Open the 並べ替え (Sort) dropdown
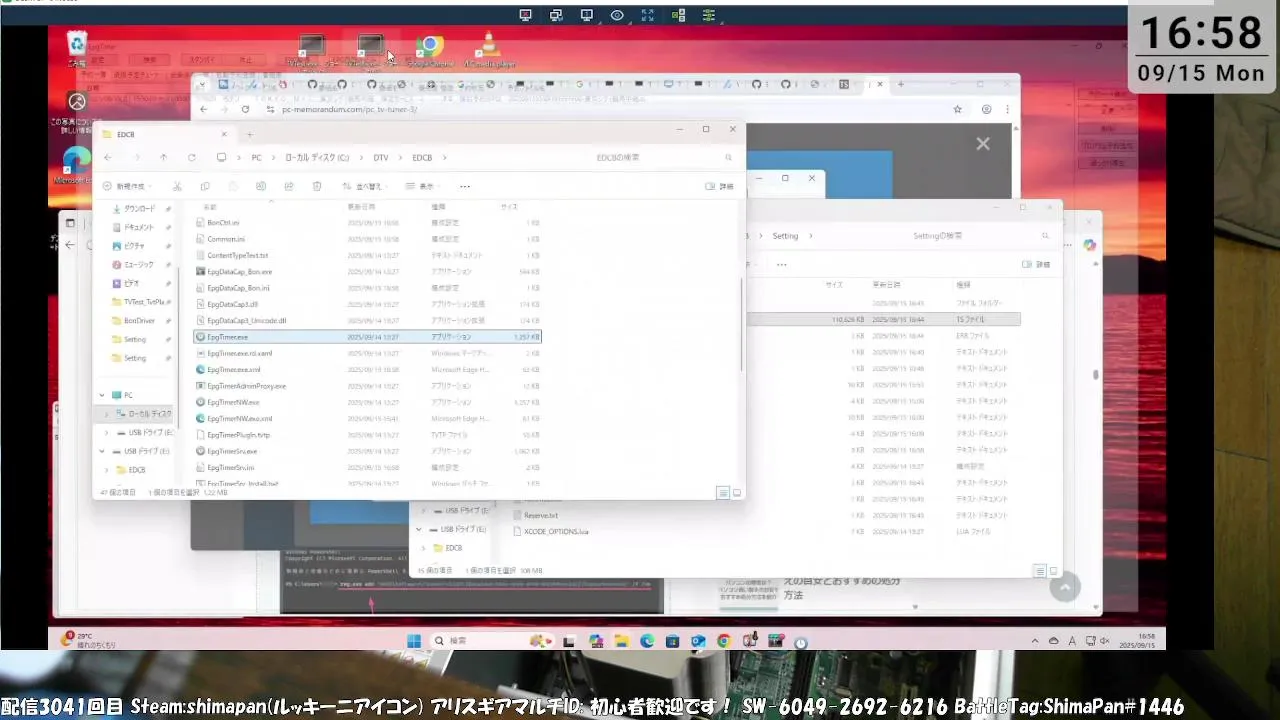1280x720 pixels. [363, 186]
